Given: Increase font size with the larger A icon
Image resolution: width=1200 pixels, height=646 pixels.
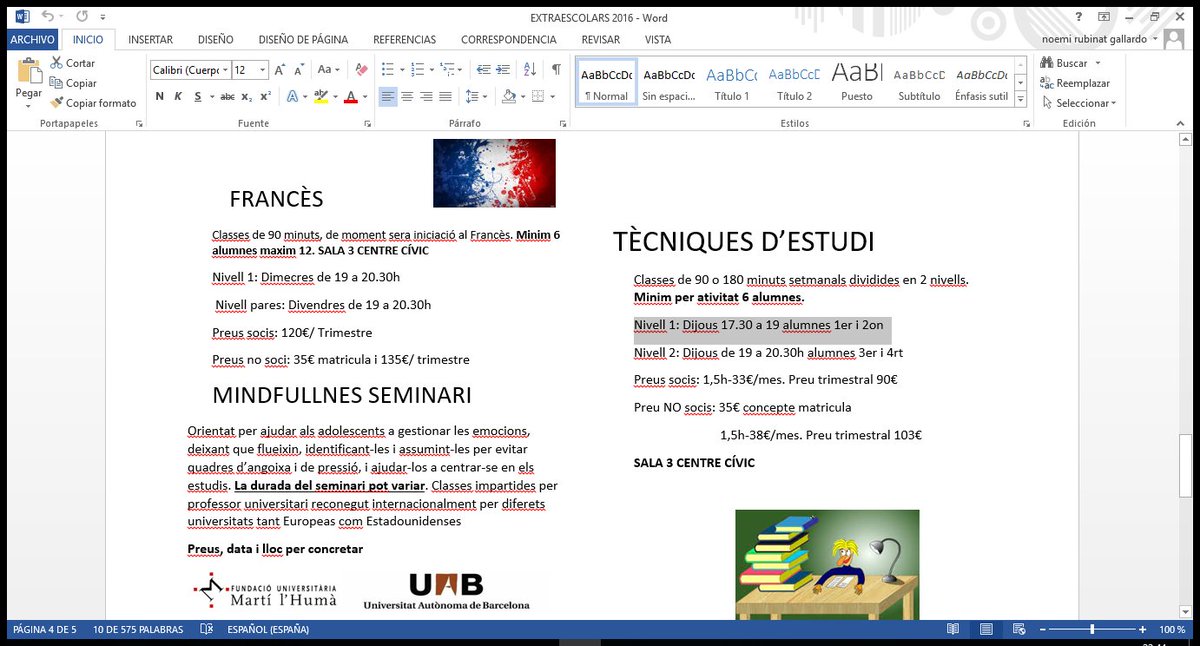Looking at the screenshot, I should click(x=280, y=70).
